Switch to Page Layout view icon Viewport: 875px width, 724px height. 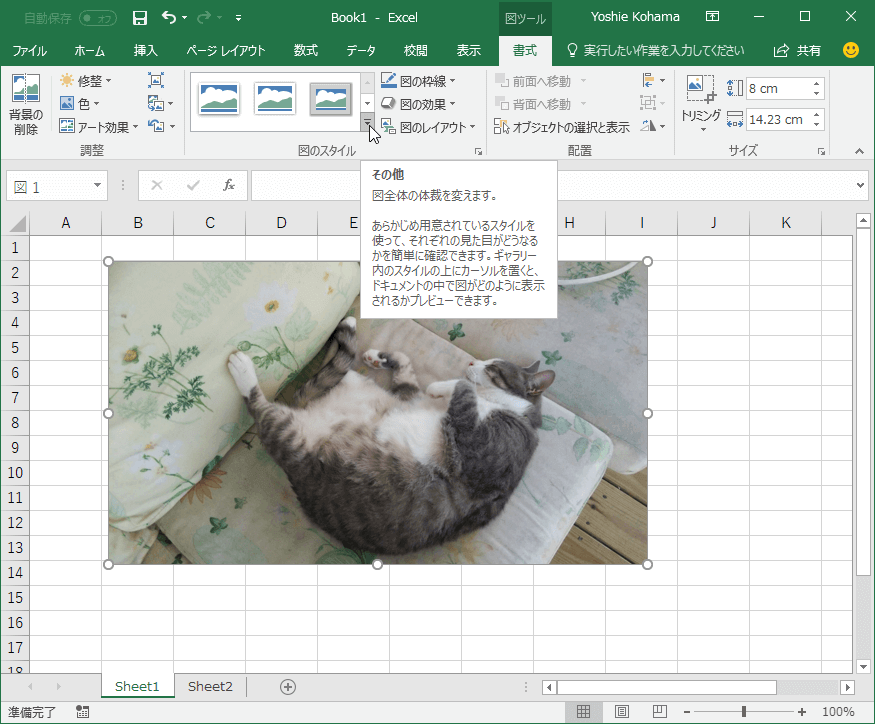click(621, 710)
